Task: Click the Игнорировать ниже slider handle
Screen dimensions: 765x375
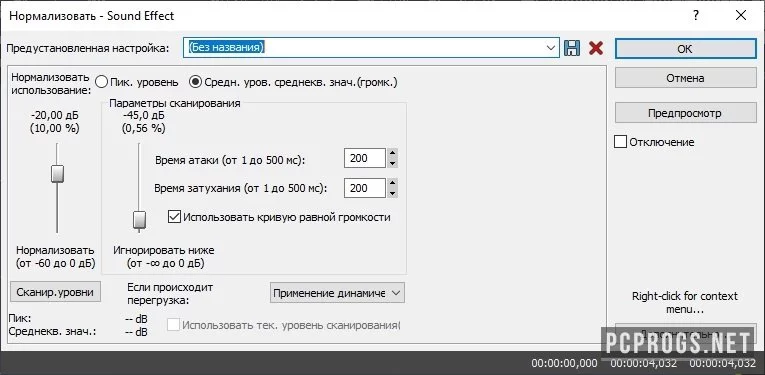Action: (x=140, y=220)
